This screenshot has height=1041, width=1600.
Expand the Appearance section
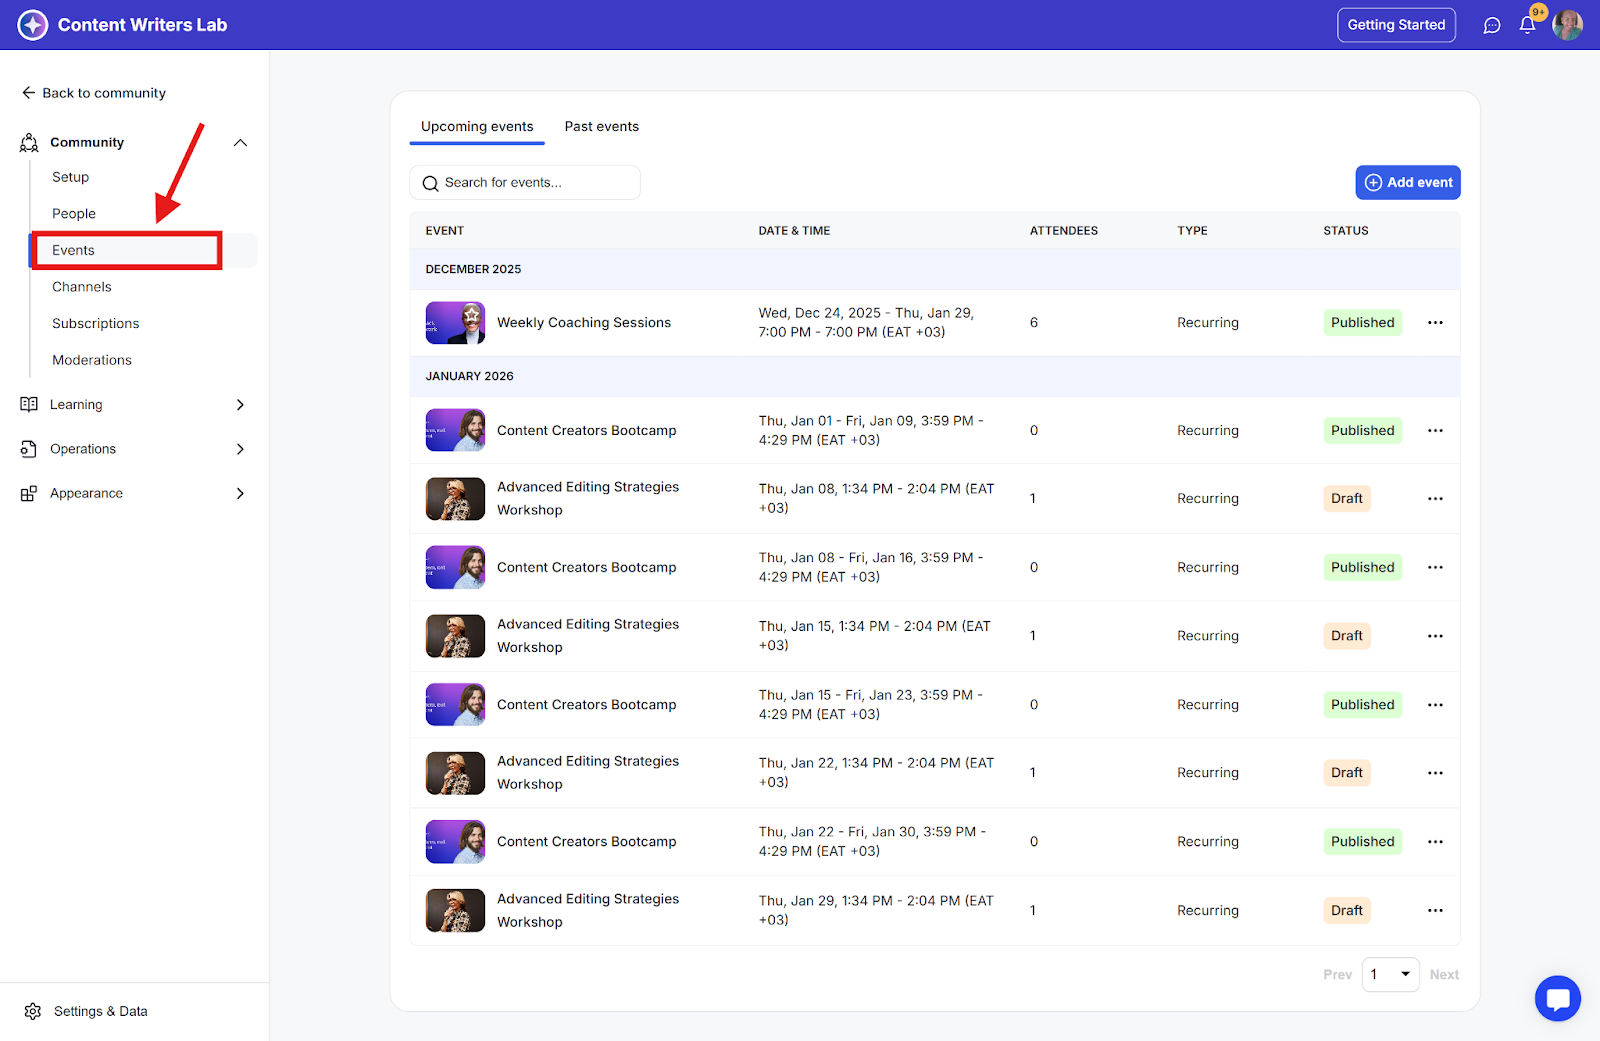click(240, 493)
